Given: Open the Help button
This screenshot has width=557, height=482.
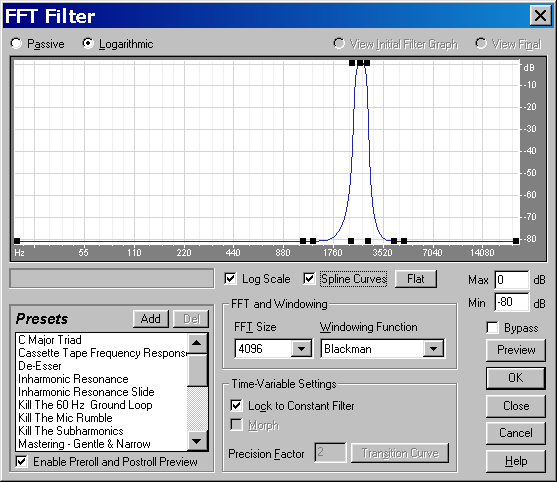Looking at the screenshot, I should coord(516,461).
